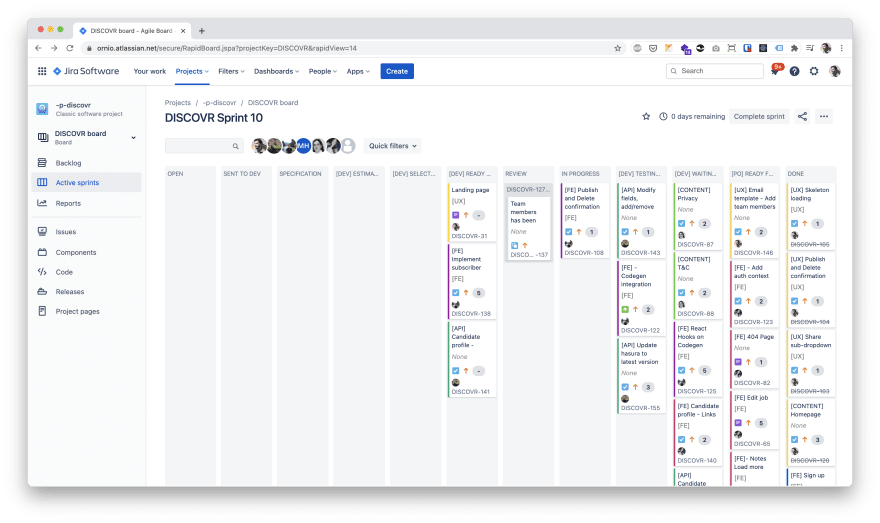Open the board more options ellipsis
The width and height of the screenshot is (880, 523).
[x=824, y=117]
